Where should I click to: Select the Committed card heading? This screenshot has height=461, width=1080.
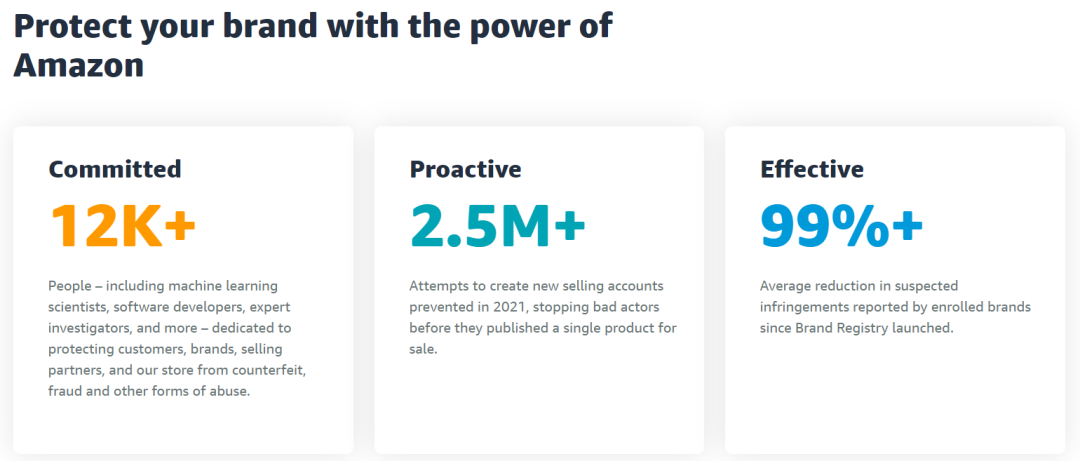[115, 169]
